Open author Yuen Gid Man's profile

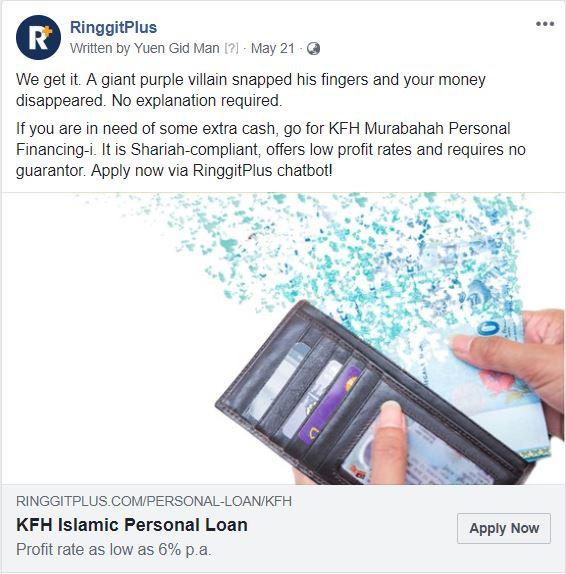coord(176,48)
